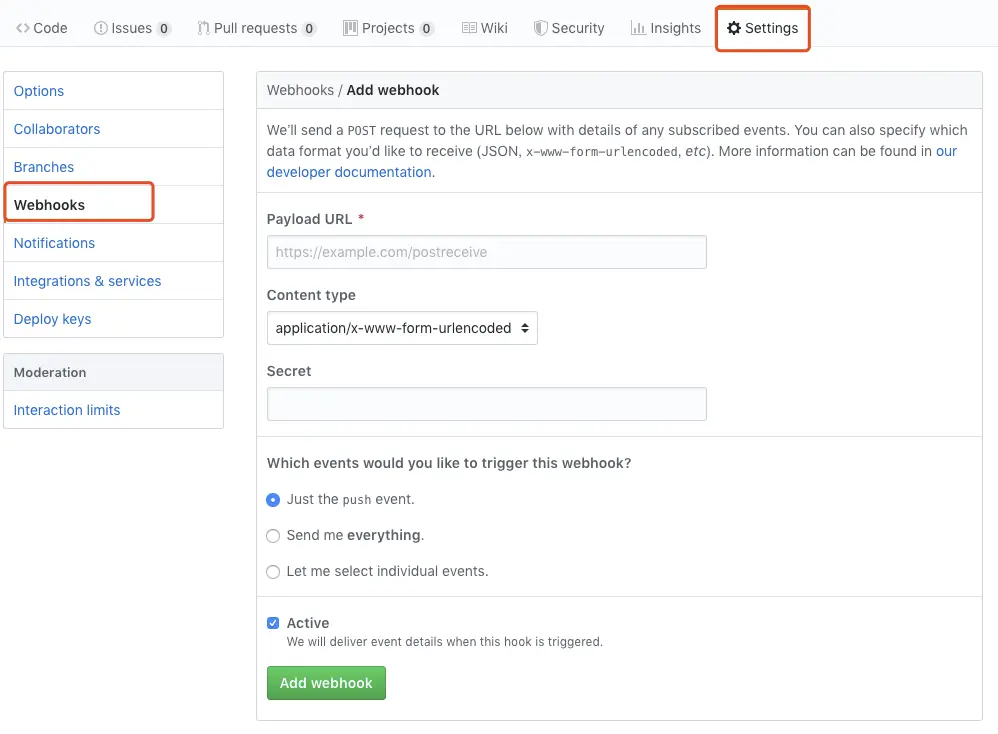This screenshot has height=734, width=998.
Task: Open the Content type dropdown
Action: (x=402, y=328)
